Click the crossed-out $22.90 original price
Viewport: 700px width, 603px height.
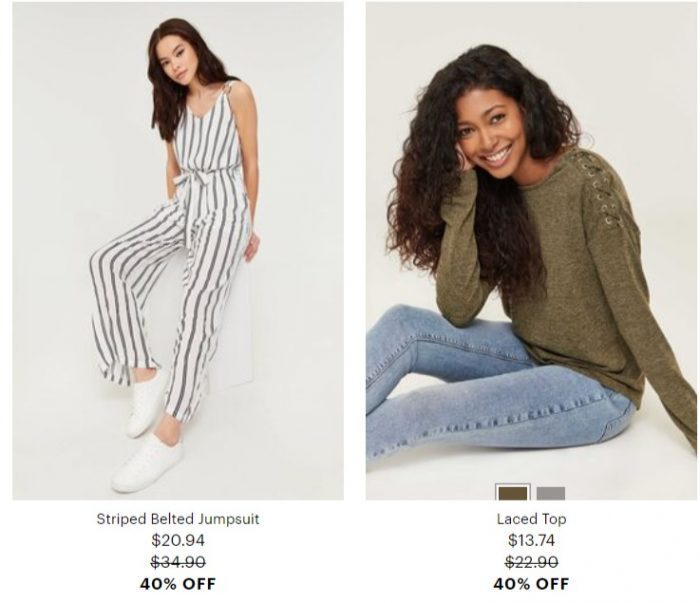click(x=531, y=562)
